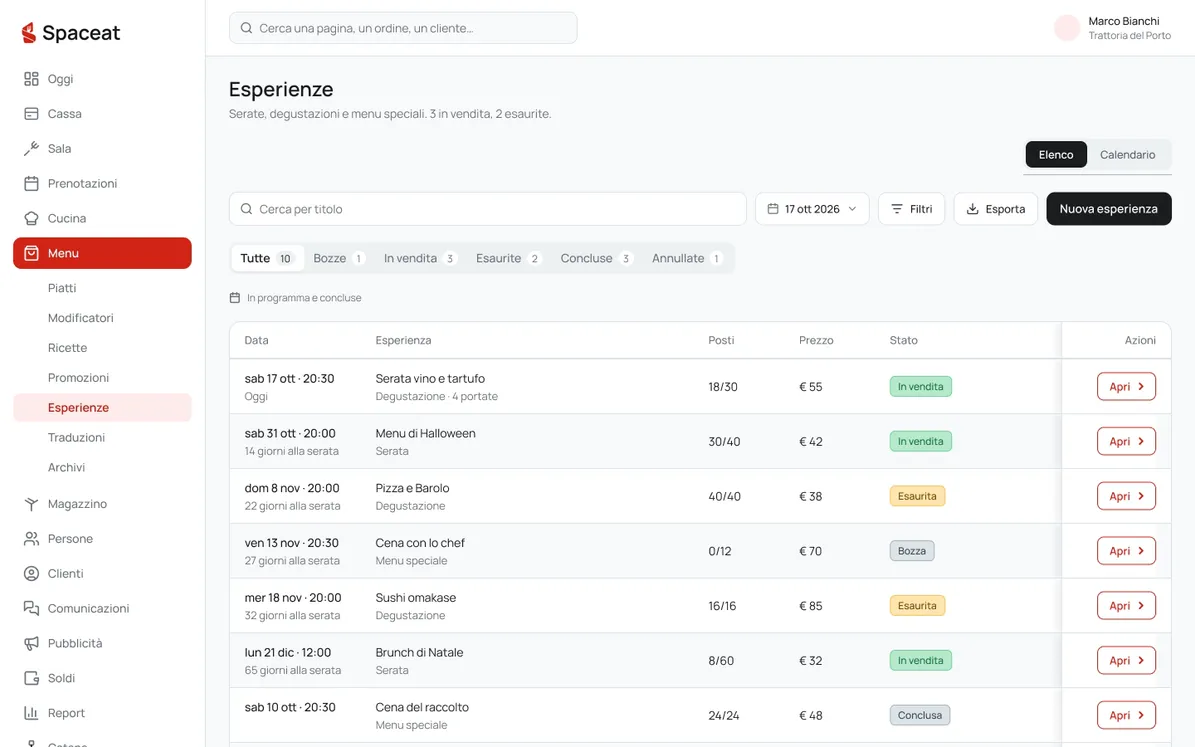
Task: Open the 17 ott 2026 date dropdown
Action: tap(812, 209)
